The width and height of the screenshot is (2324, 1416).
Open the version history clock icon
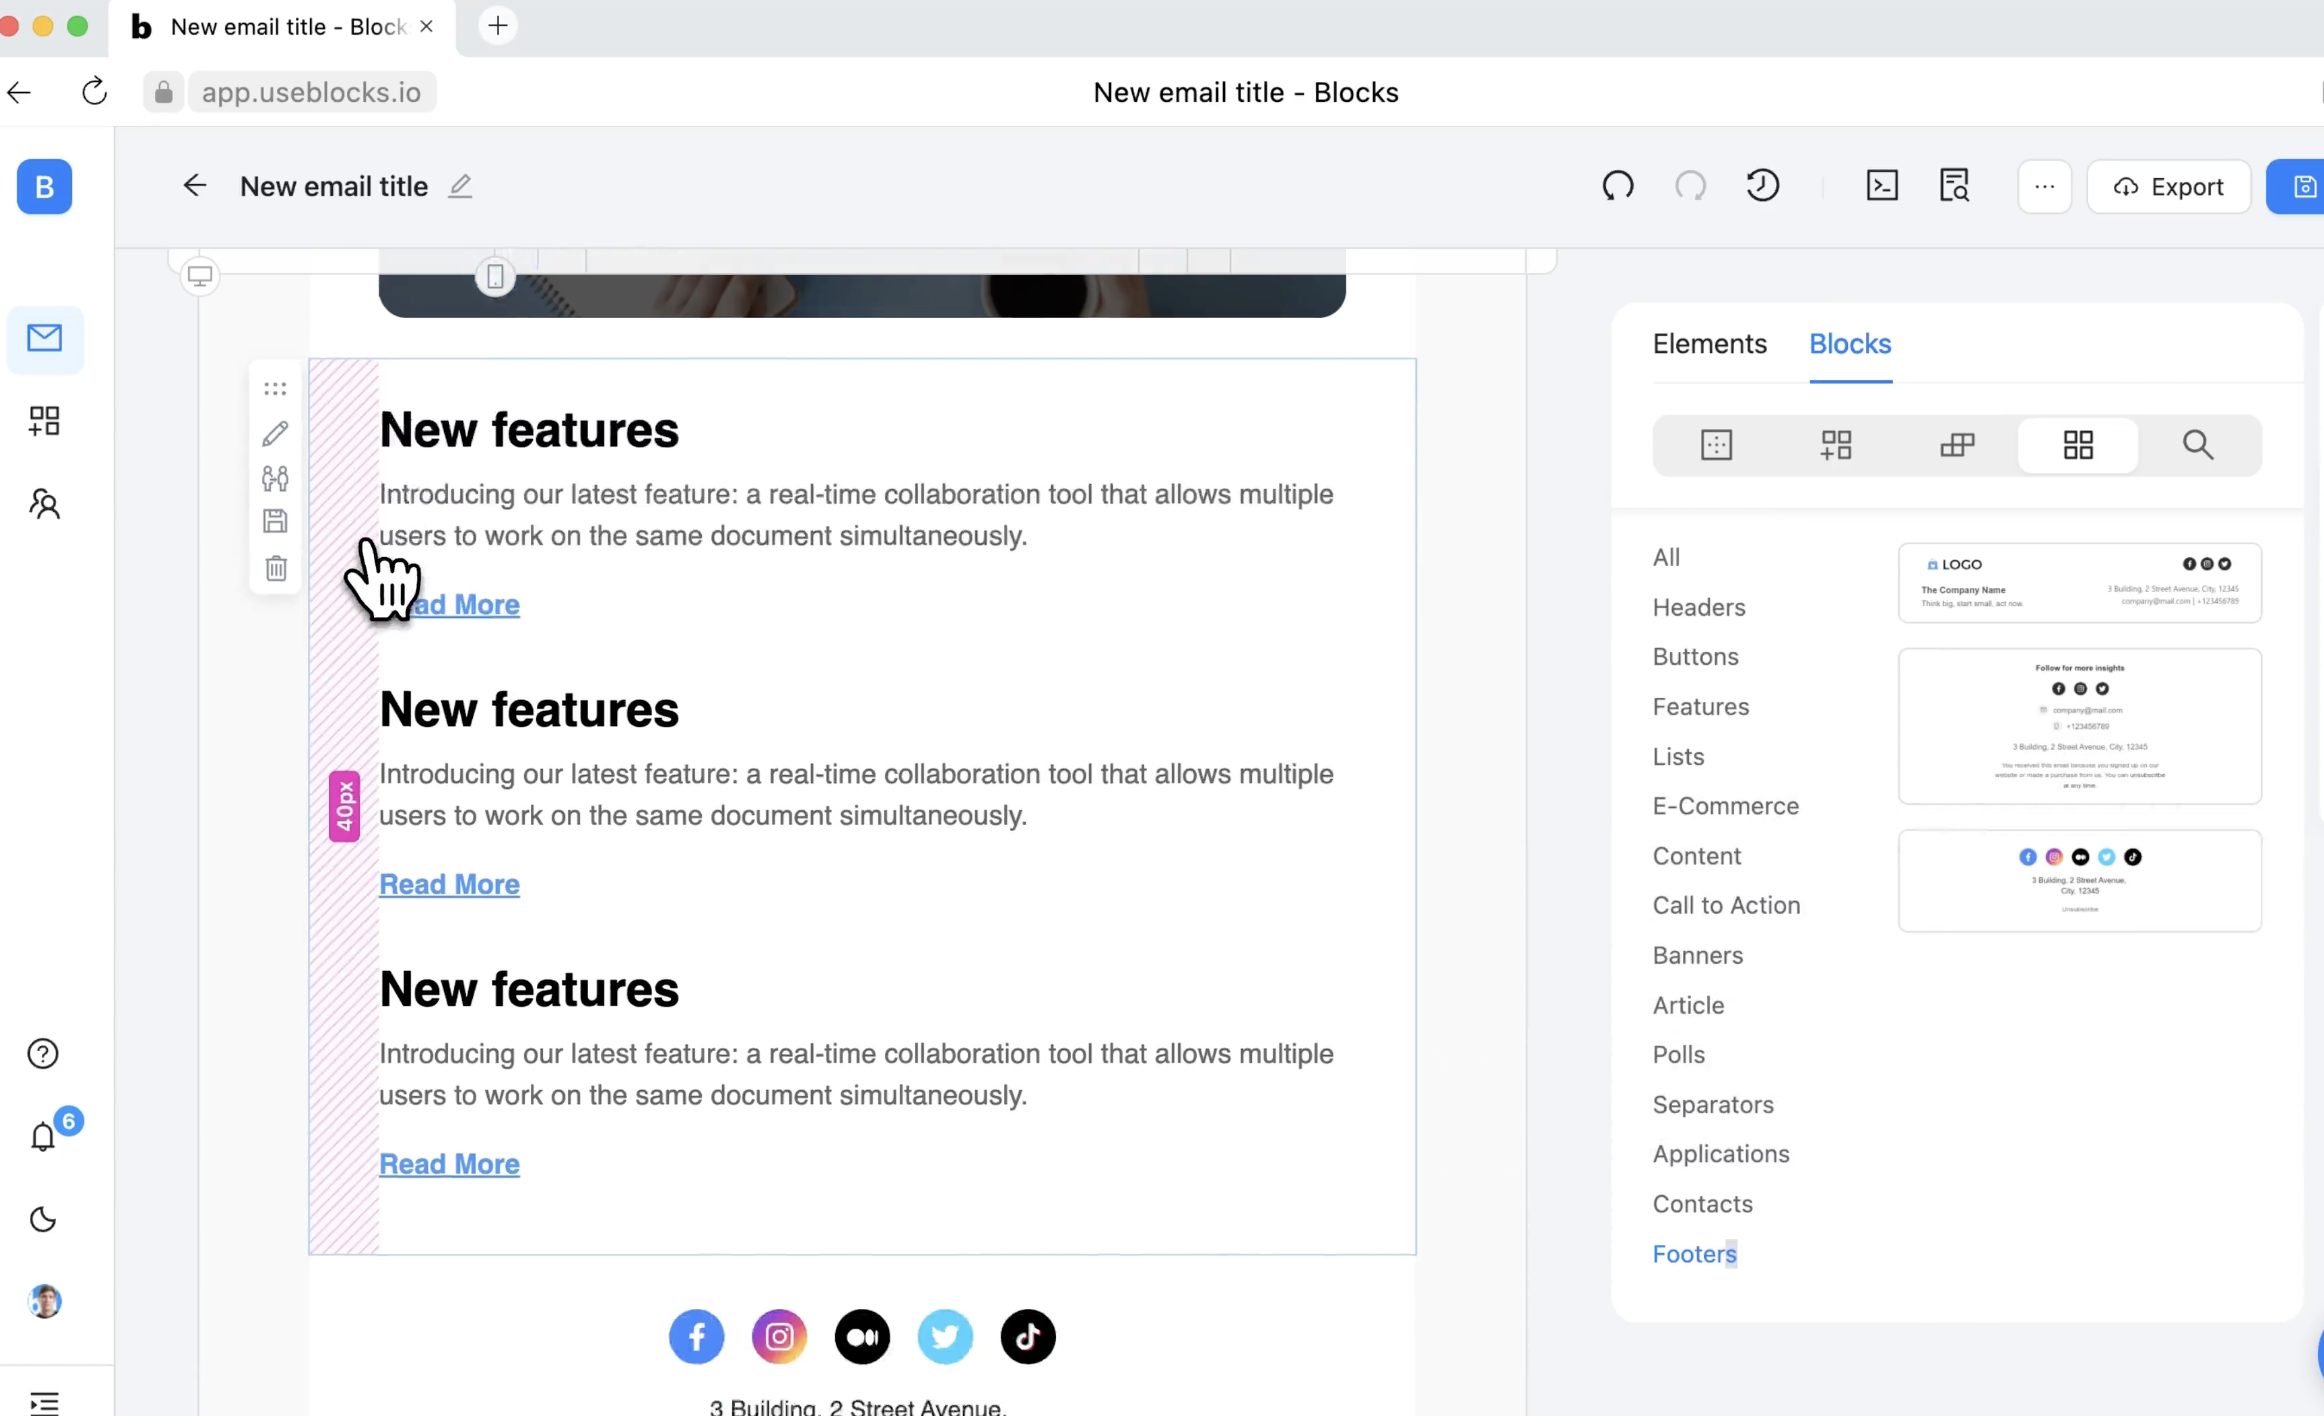(x=1762, y=186)
